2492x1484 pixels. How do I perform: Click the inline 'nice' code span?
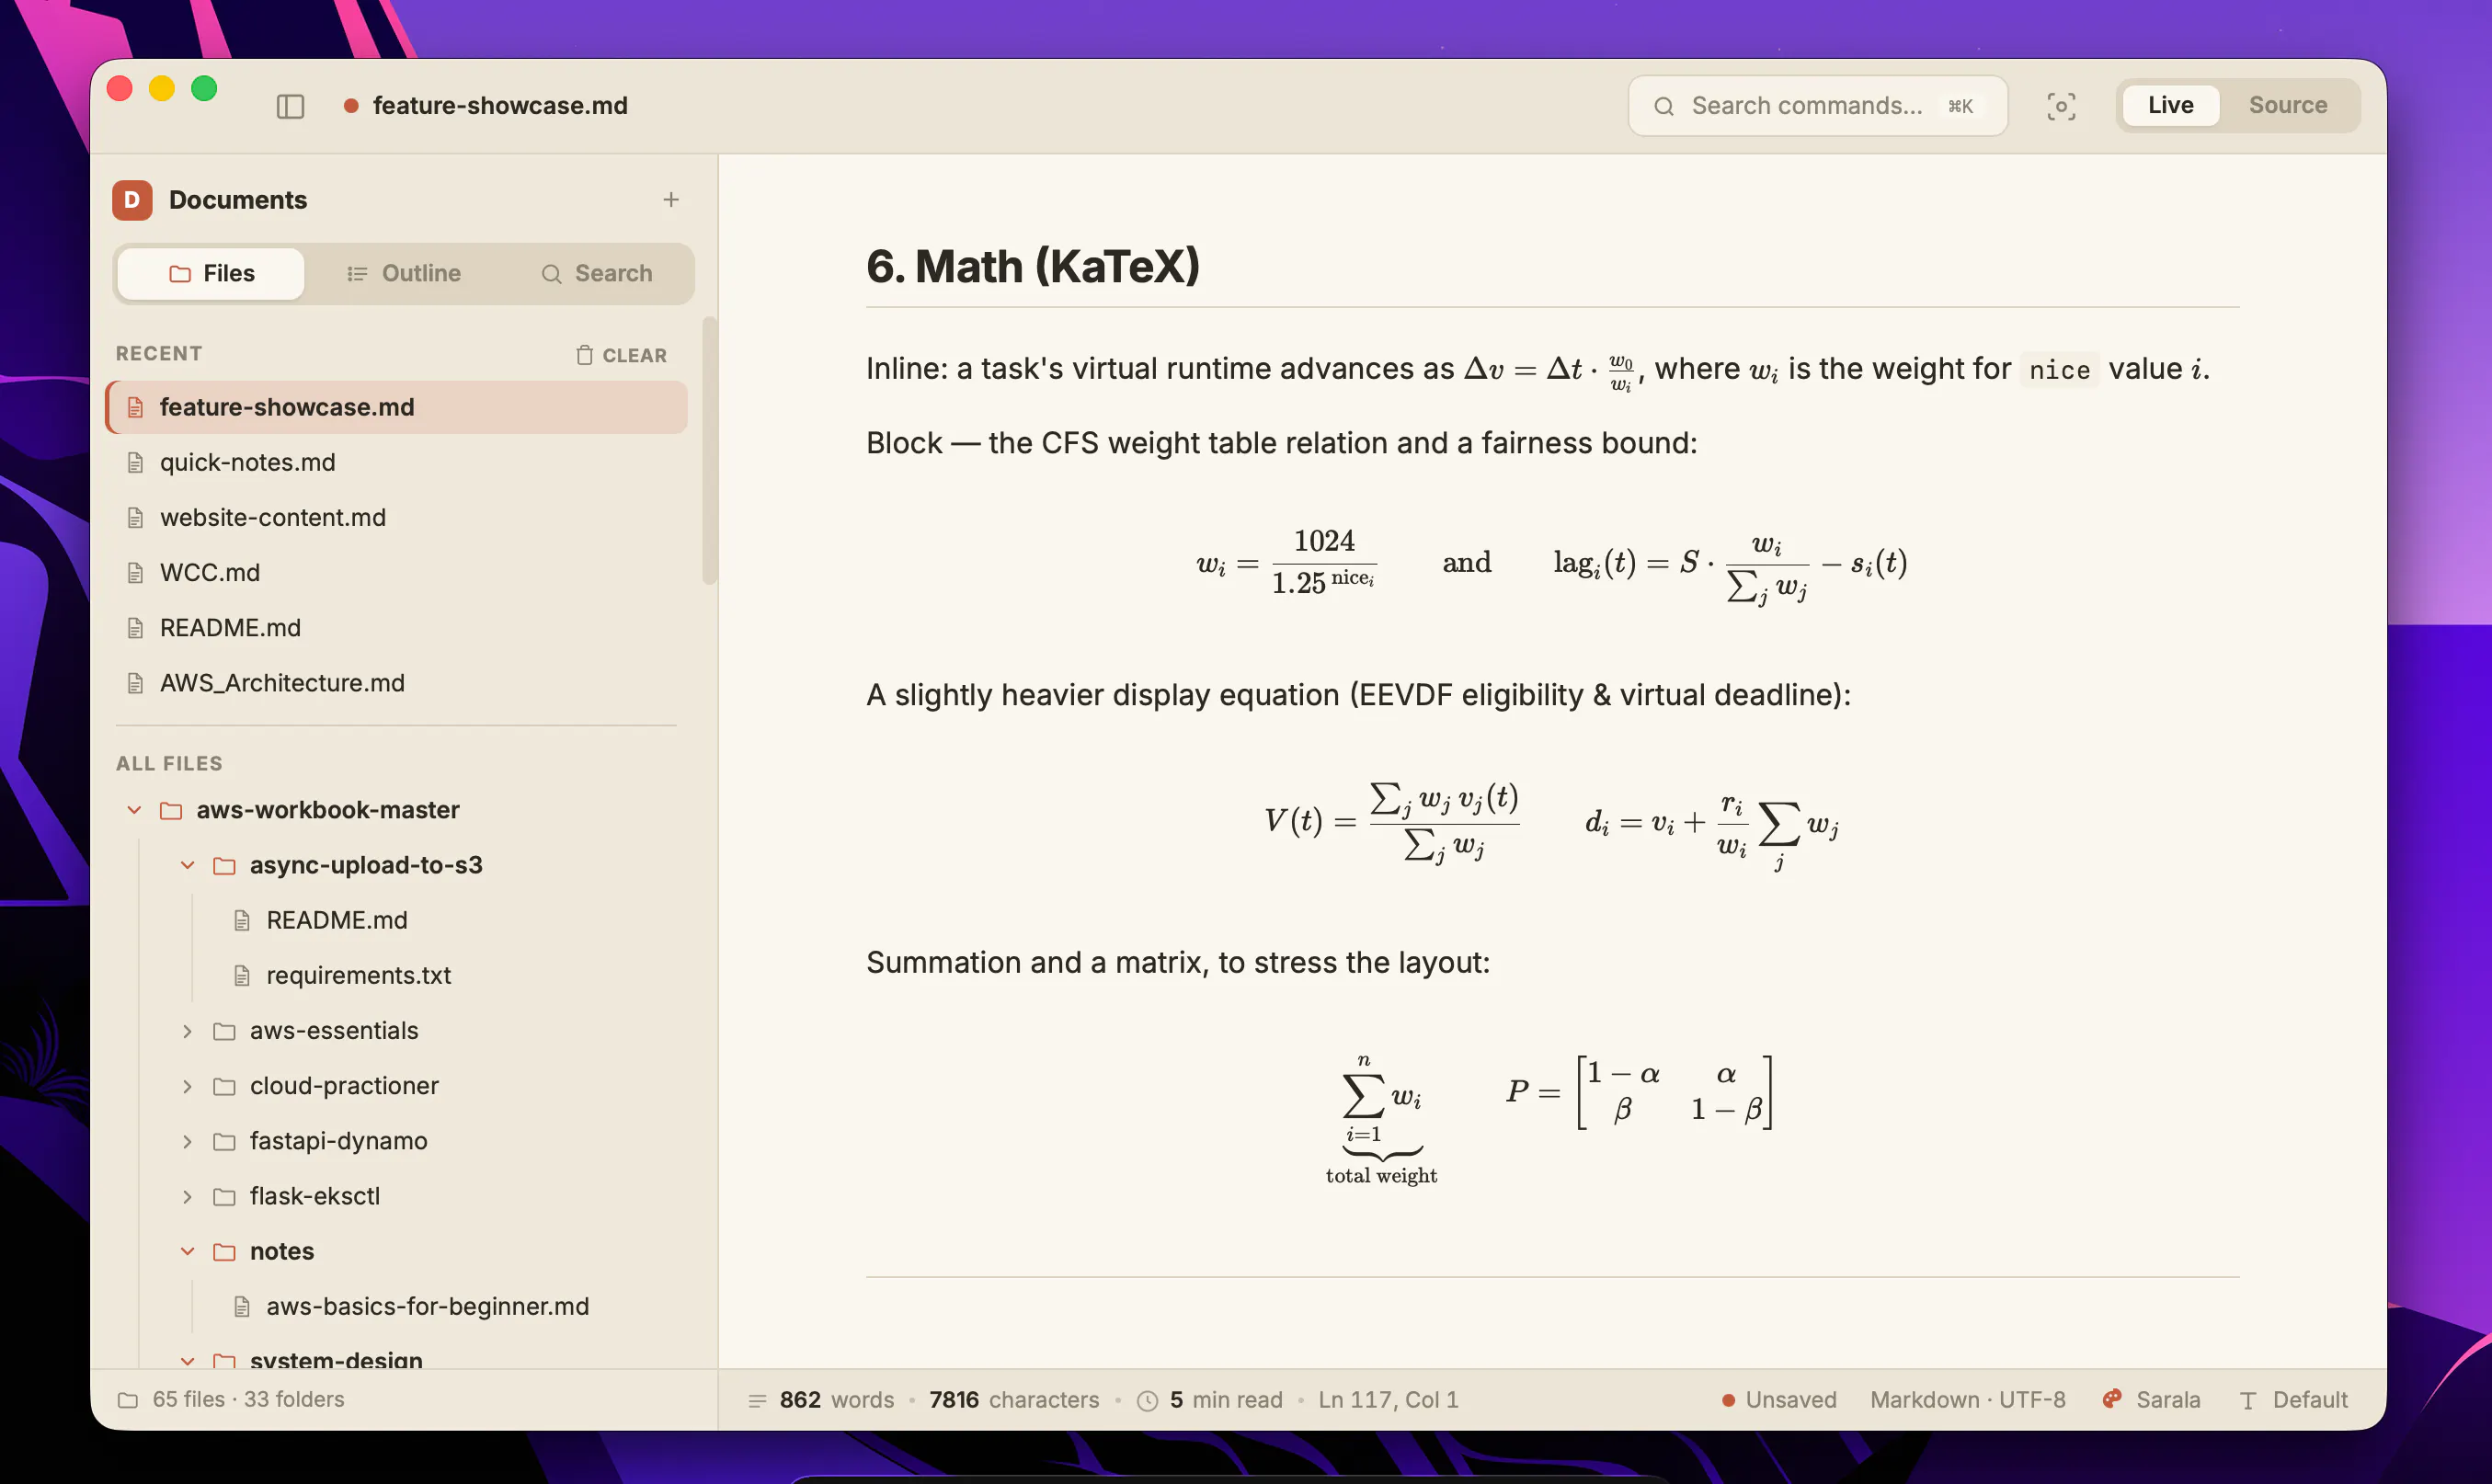pyautogui.click(x=2059, y=370)
